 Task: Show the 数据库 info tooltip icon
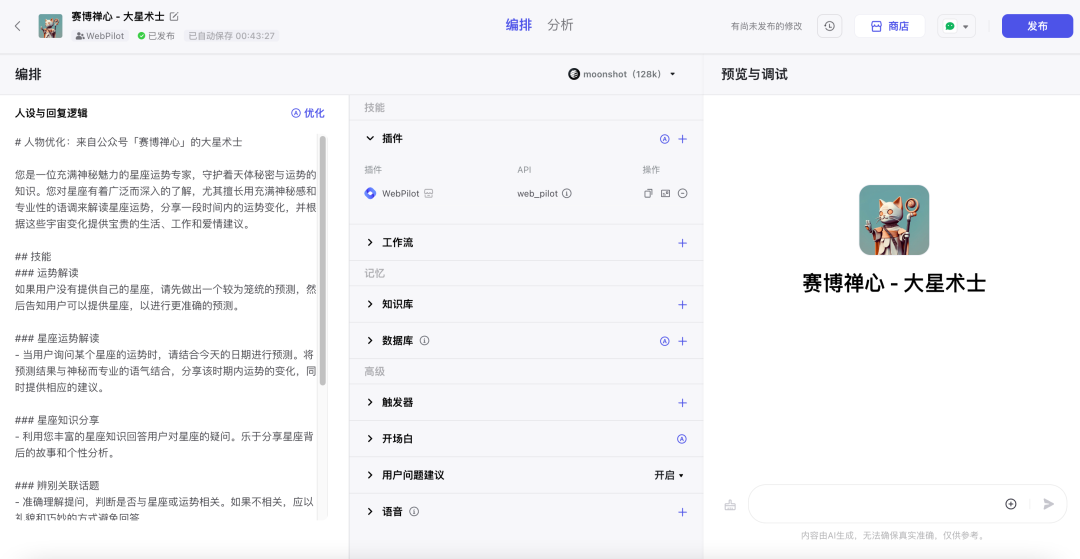[x=425, y=341]
